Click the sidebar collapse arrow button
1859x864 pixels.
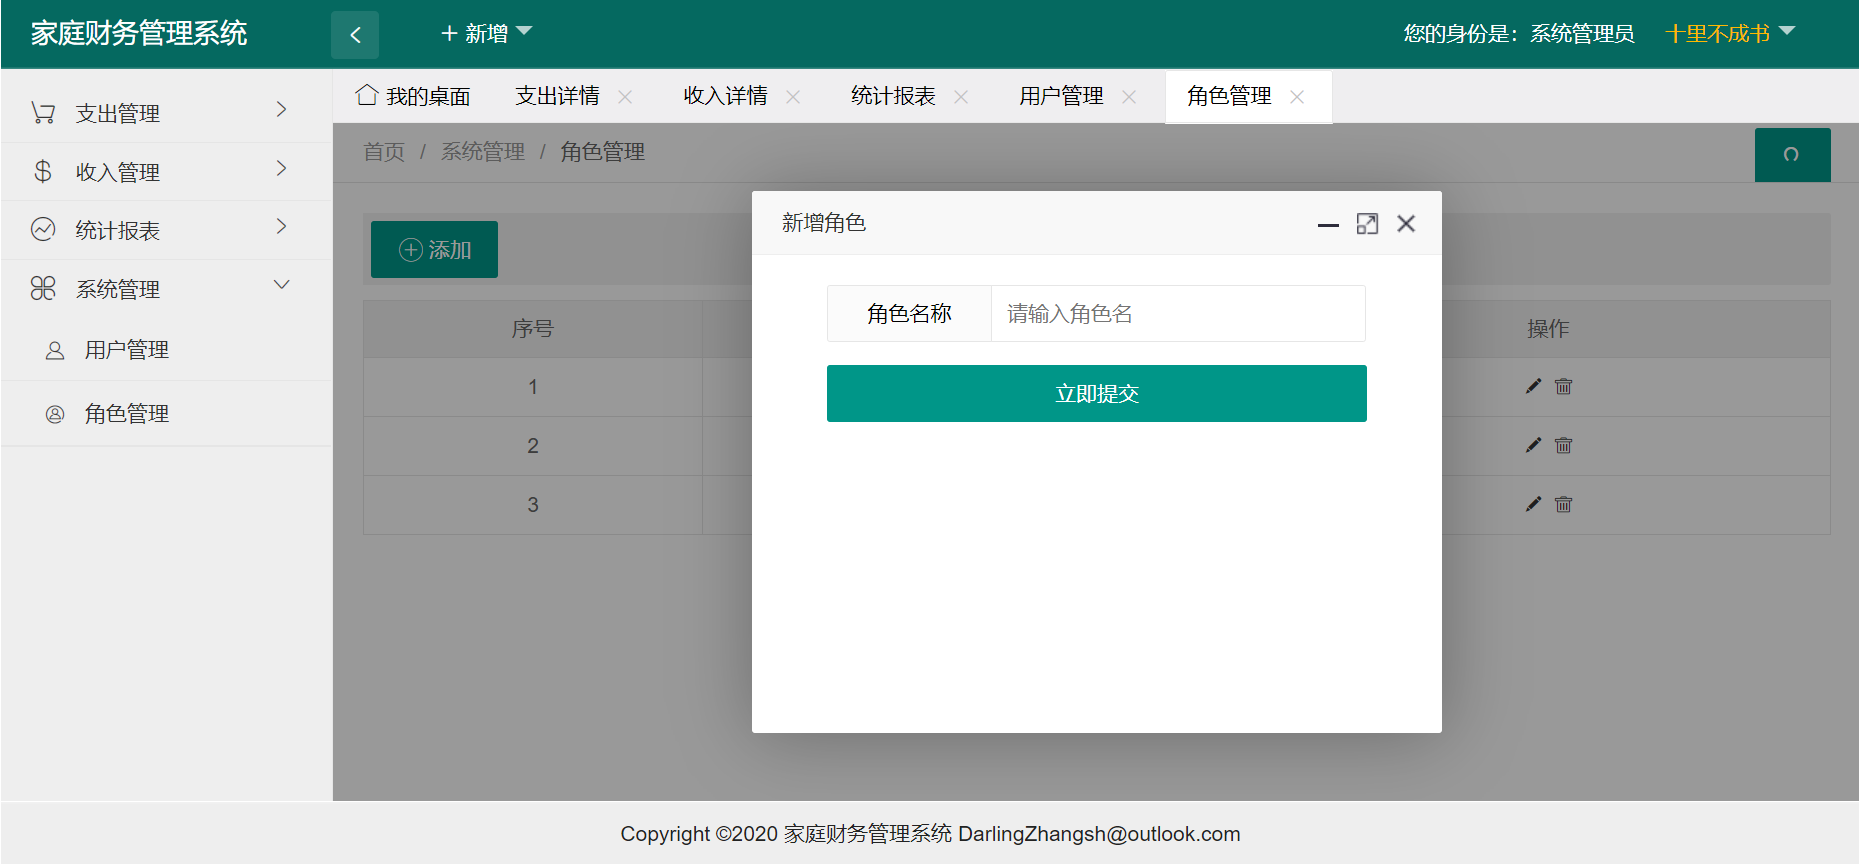click(355, 35)
